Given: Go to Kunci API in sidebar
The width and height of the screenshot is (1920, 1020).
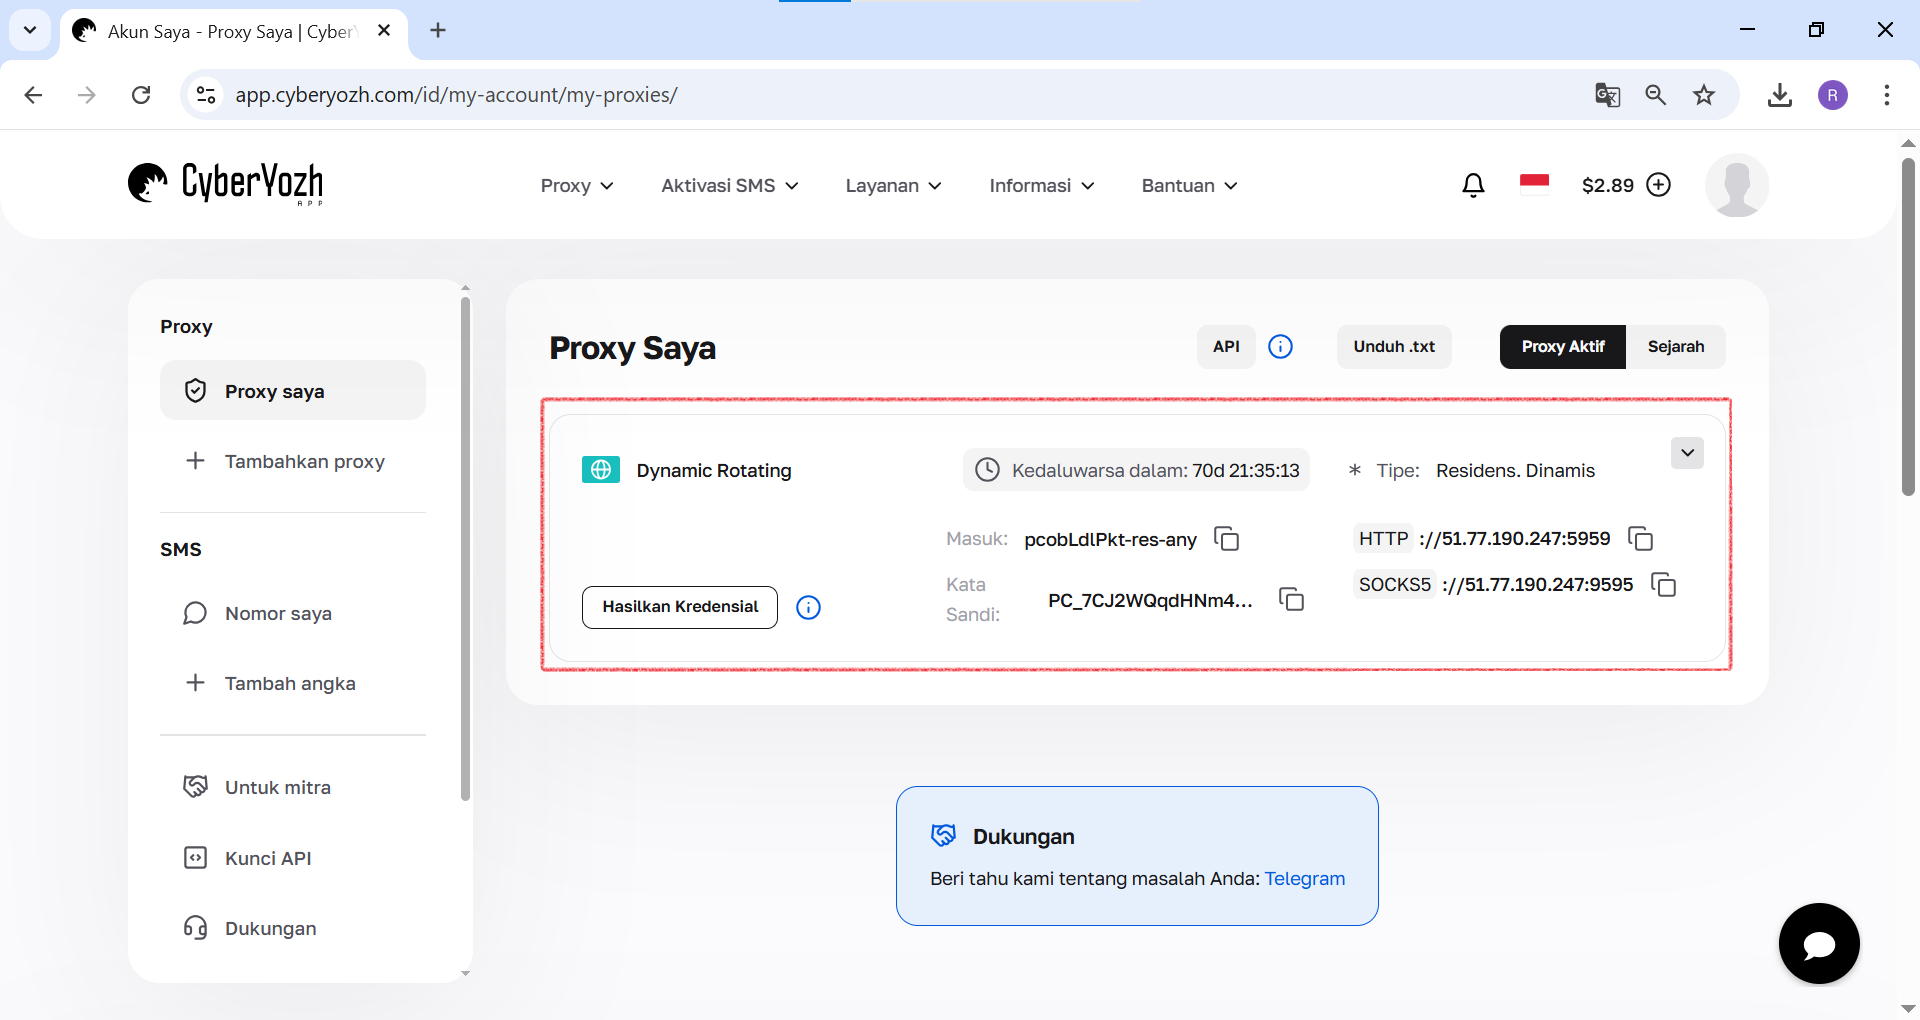Looking at the screenshot, I should (267, 858).
